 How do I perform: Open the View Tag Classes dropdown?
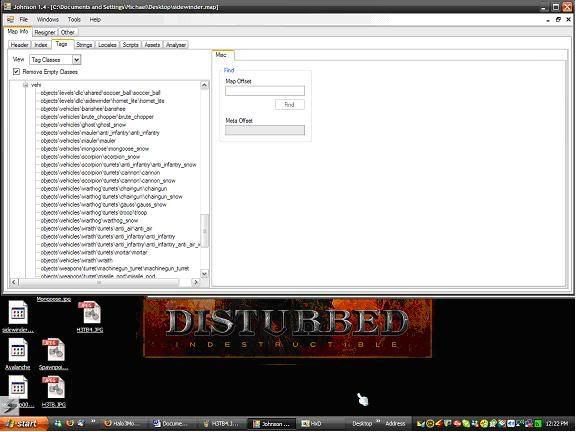click(76, 60)
